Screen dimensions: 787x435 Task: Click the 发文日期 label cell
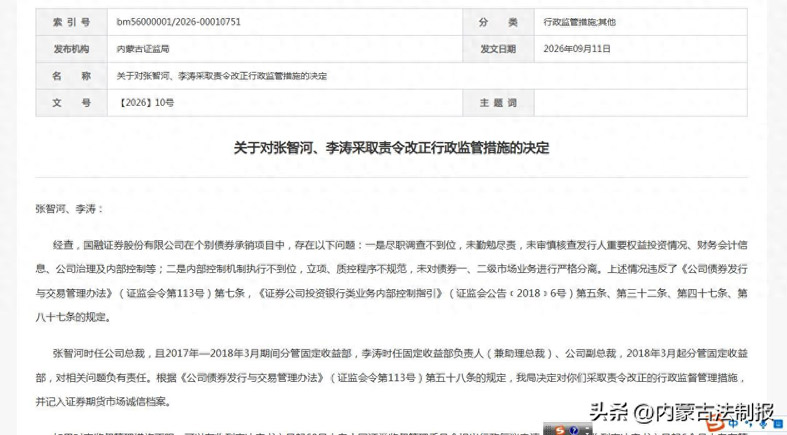click(498, 49)
